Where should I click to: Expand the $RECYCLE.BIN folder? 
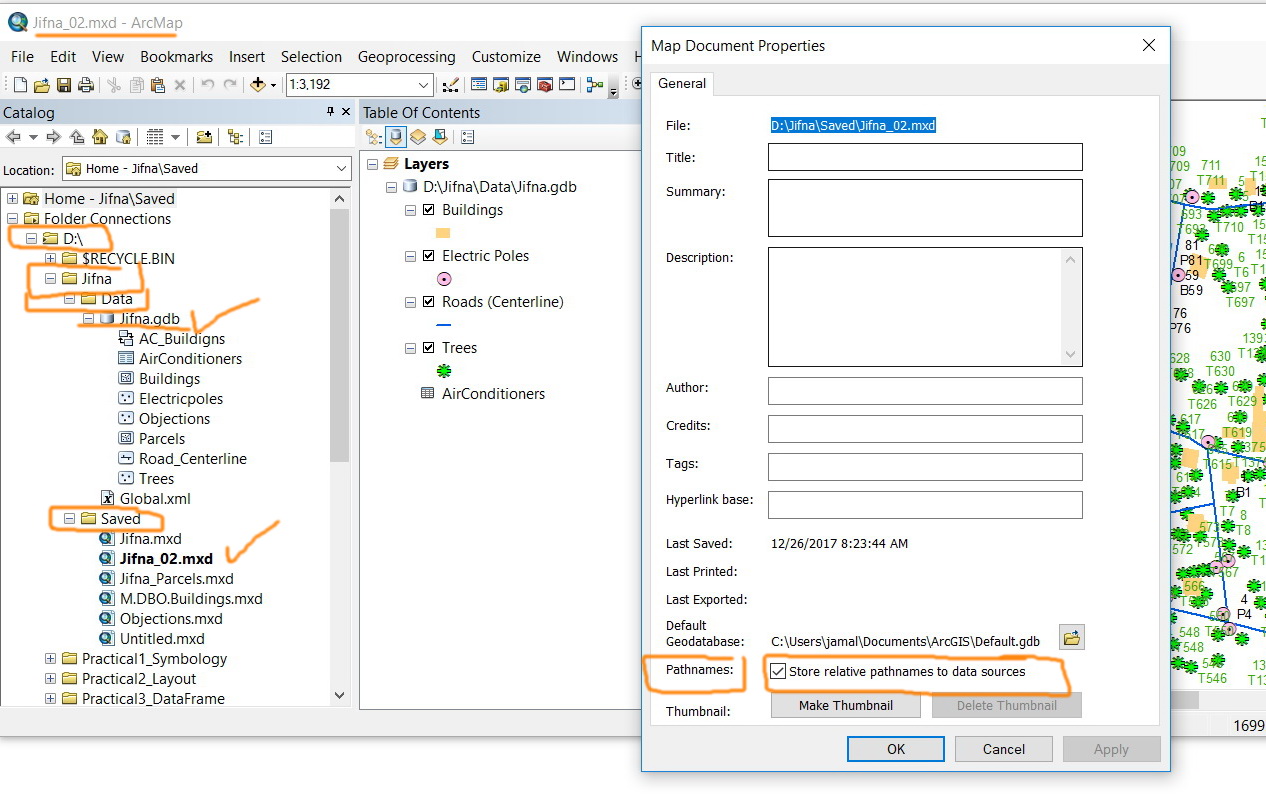[50, 259]
